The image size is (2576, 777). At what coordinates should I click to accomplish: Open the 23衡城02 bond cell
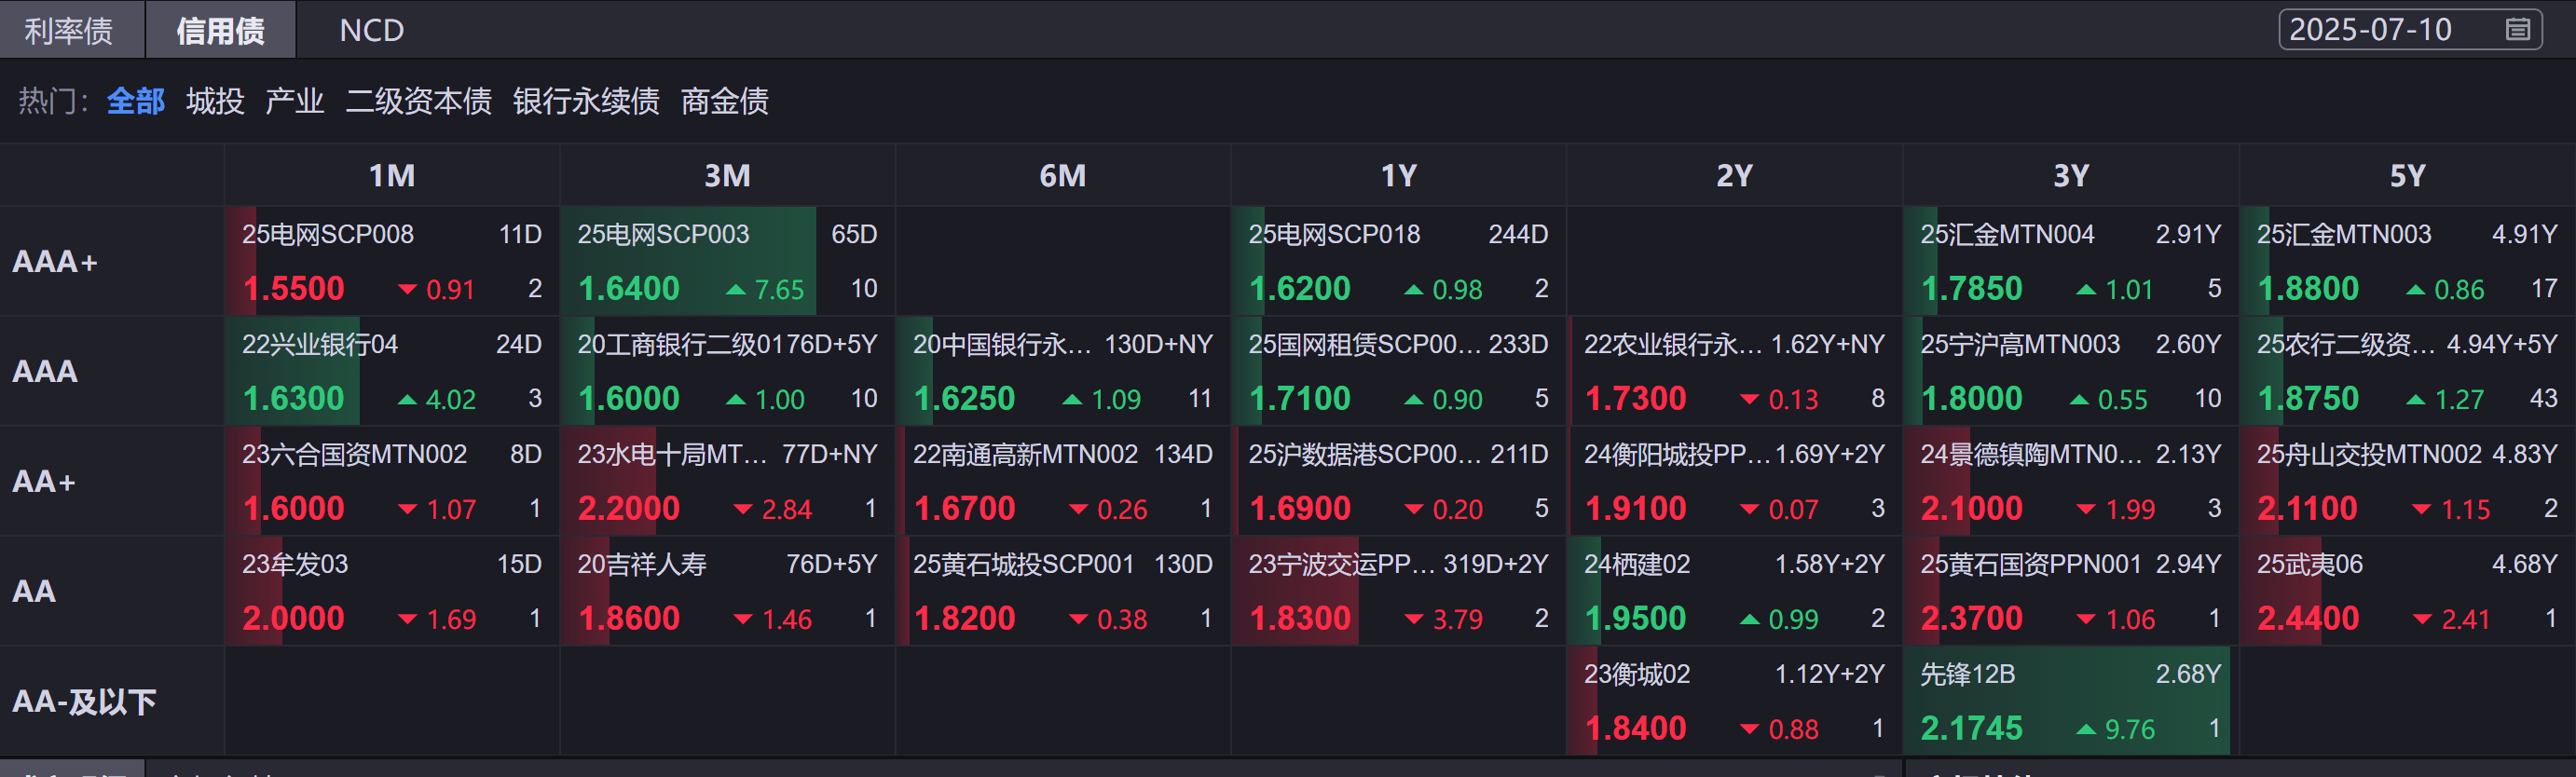pos(1734,701)
